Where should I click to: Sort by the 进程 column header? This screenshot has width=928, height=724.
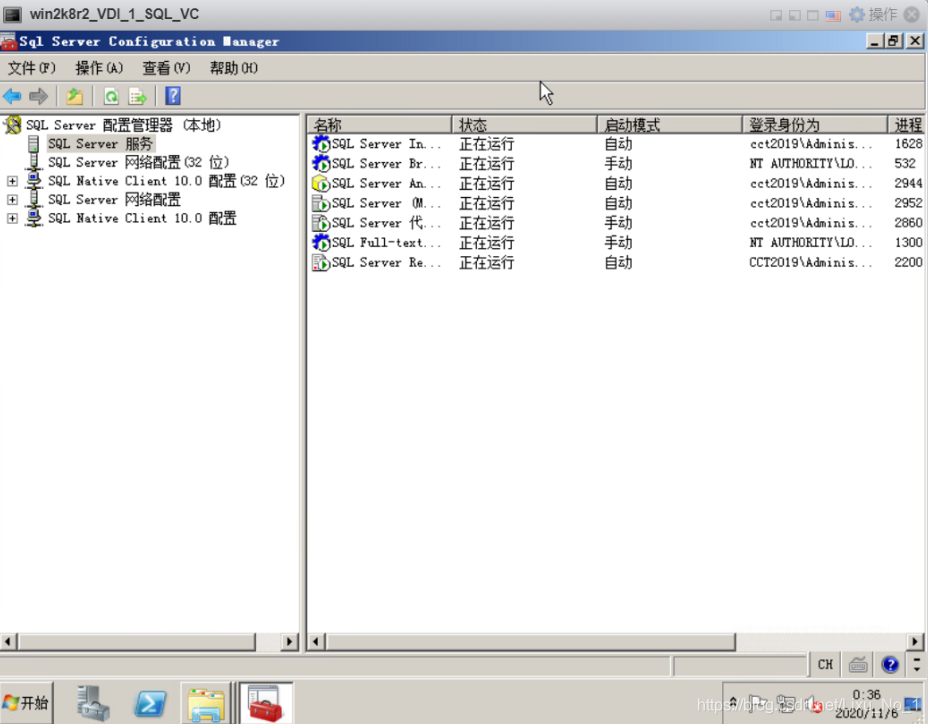click(x=907, y=125)
